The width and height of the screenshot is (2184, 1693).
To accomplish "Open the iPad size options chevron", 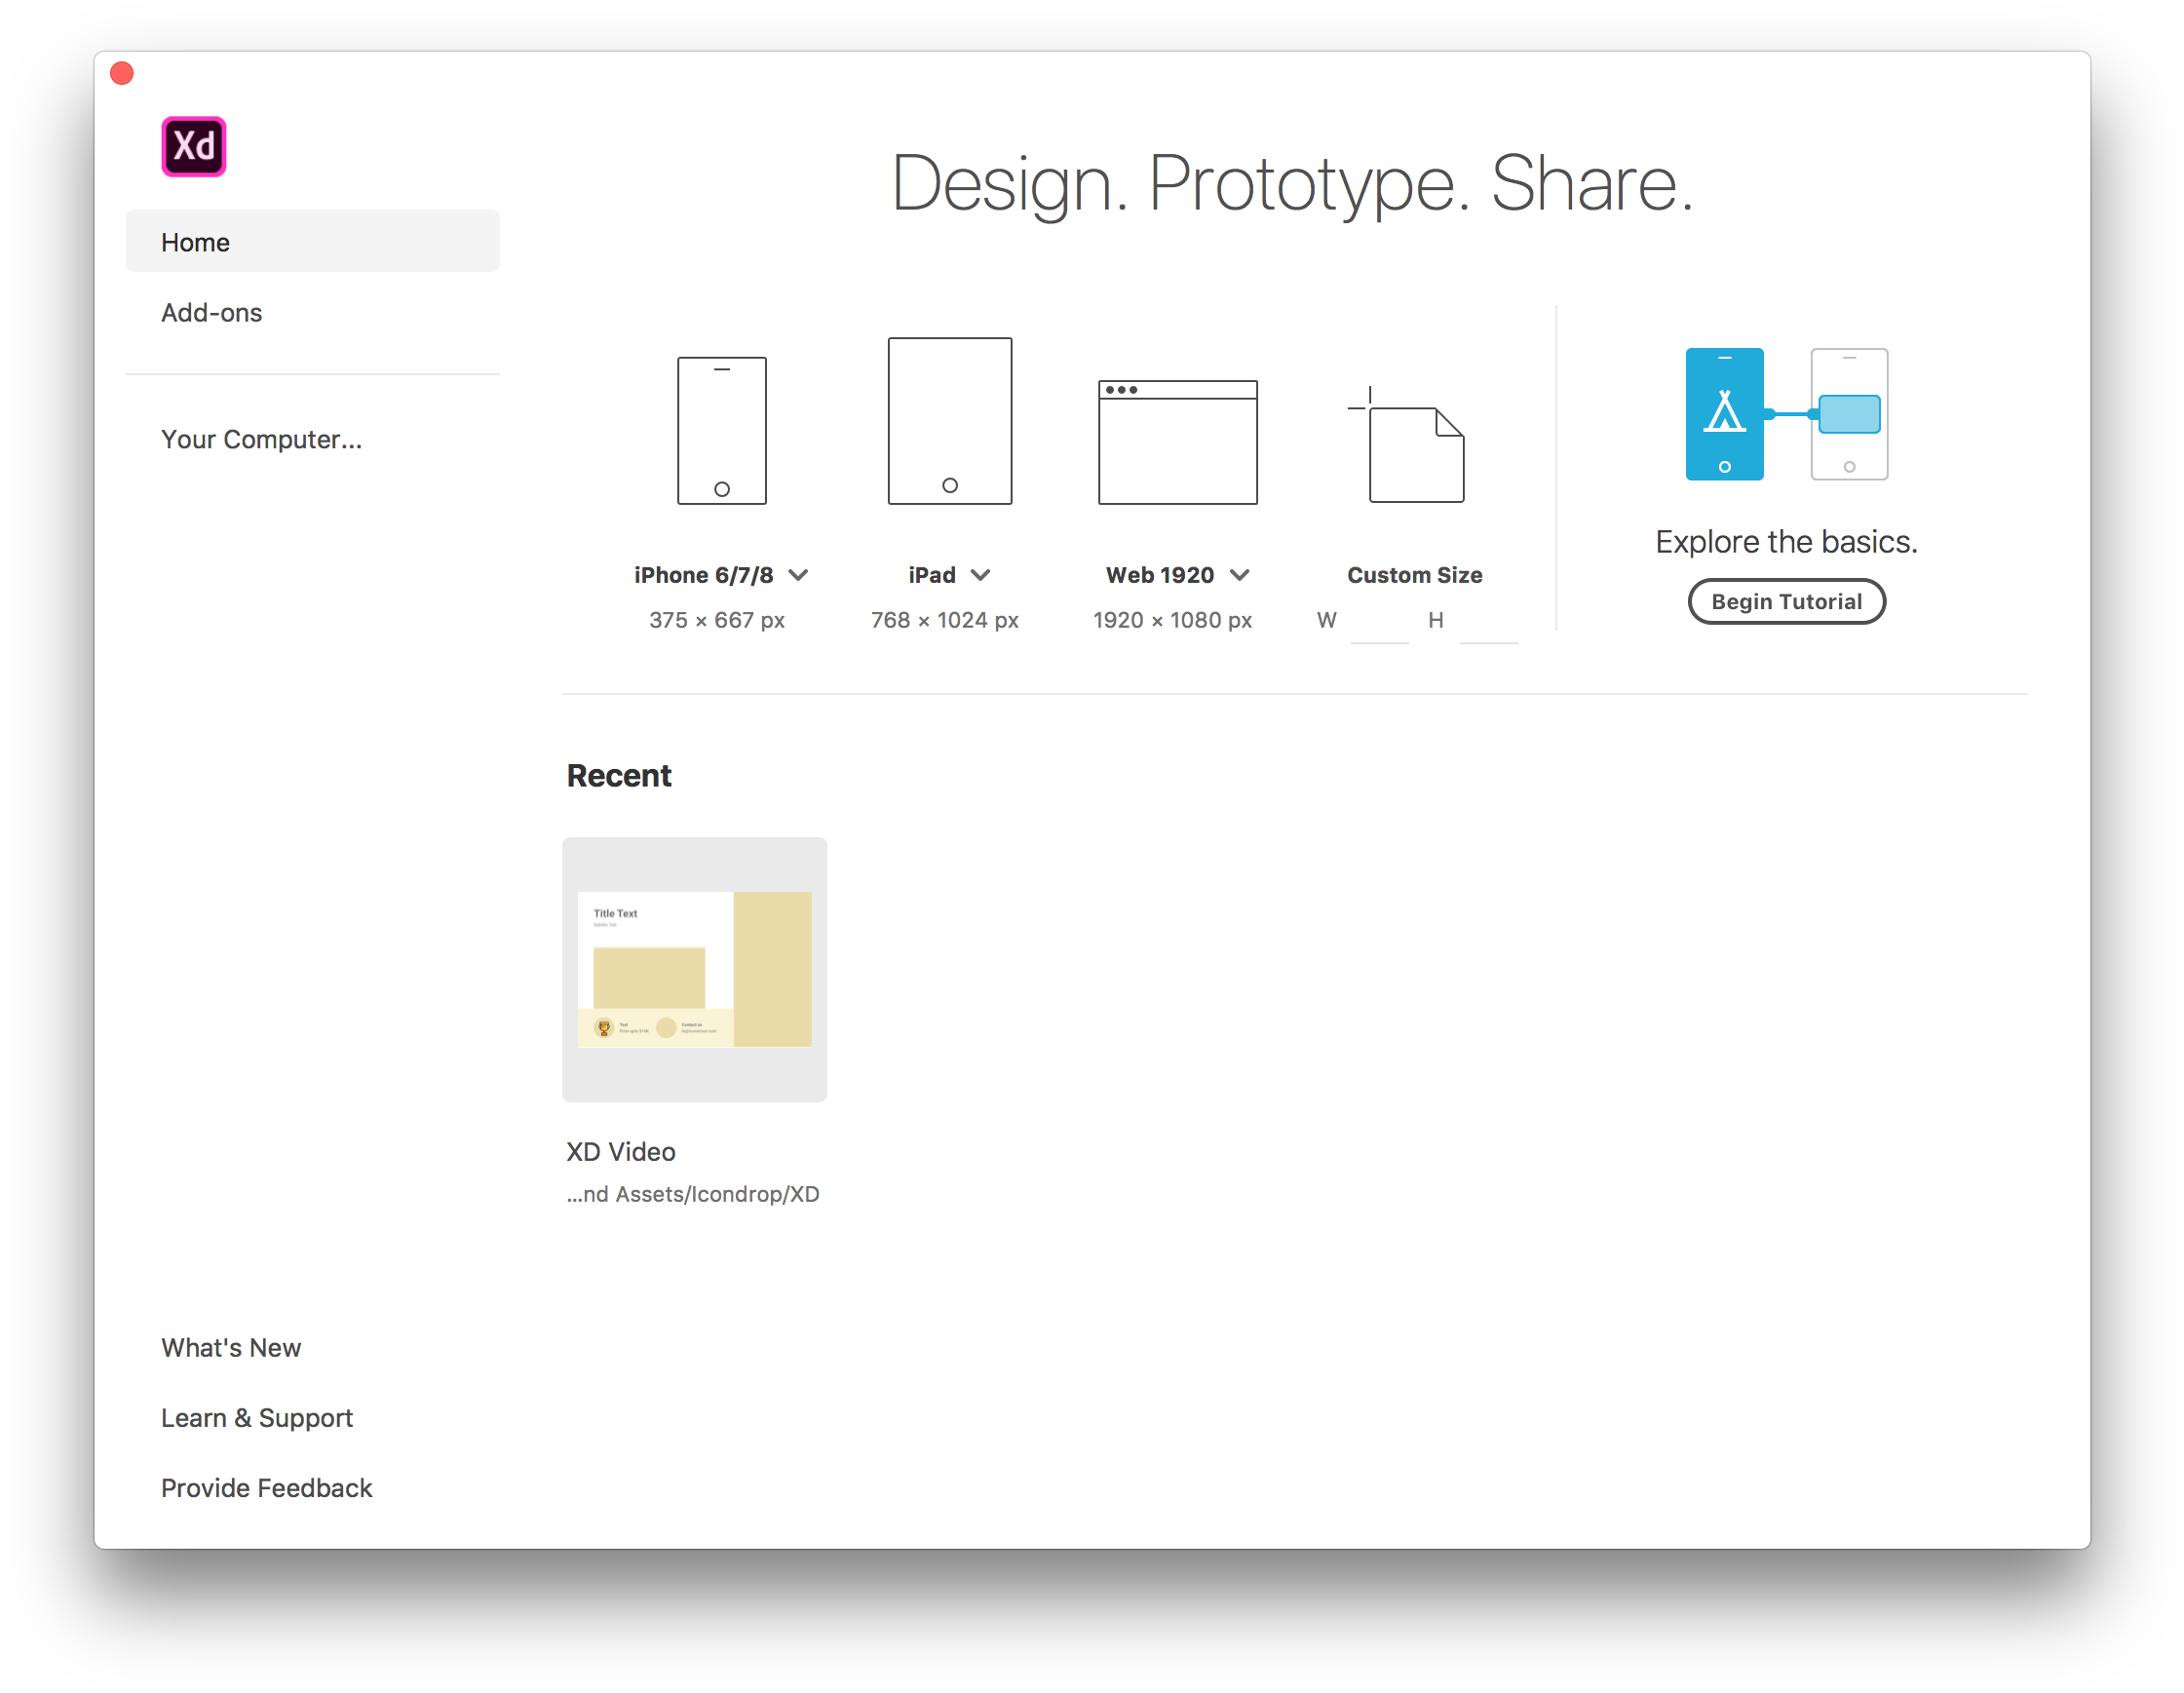I will click(x=980, y=575).
